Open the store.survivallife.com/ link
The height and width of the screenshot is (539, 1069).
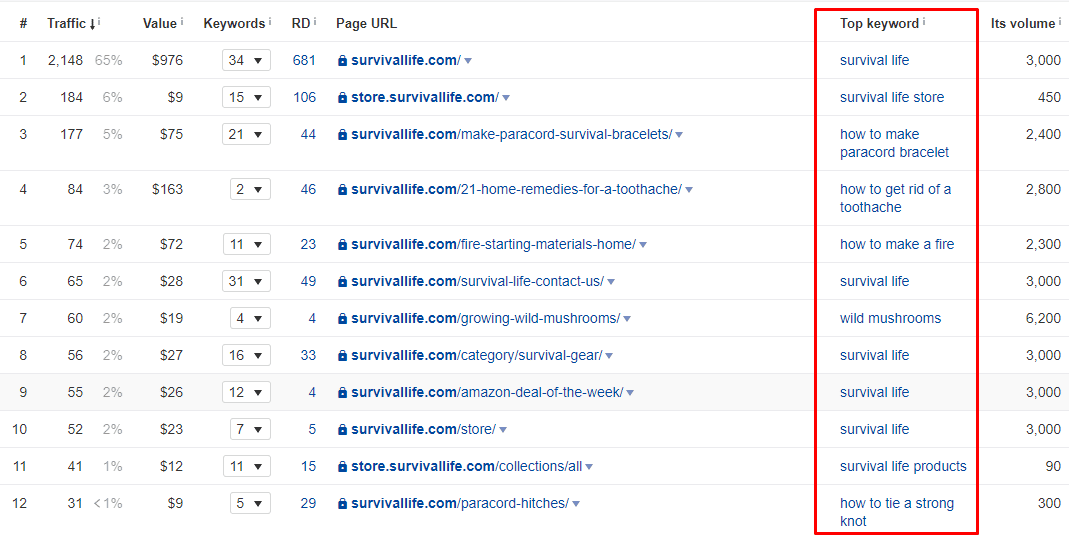(425, 97)
